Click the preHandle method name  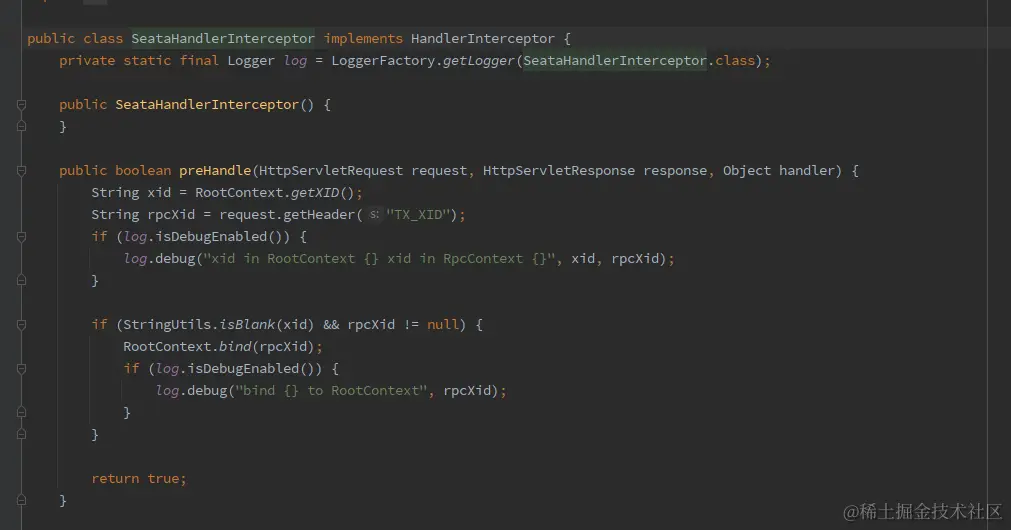point(215,171)
